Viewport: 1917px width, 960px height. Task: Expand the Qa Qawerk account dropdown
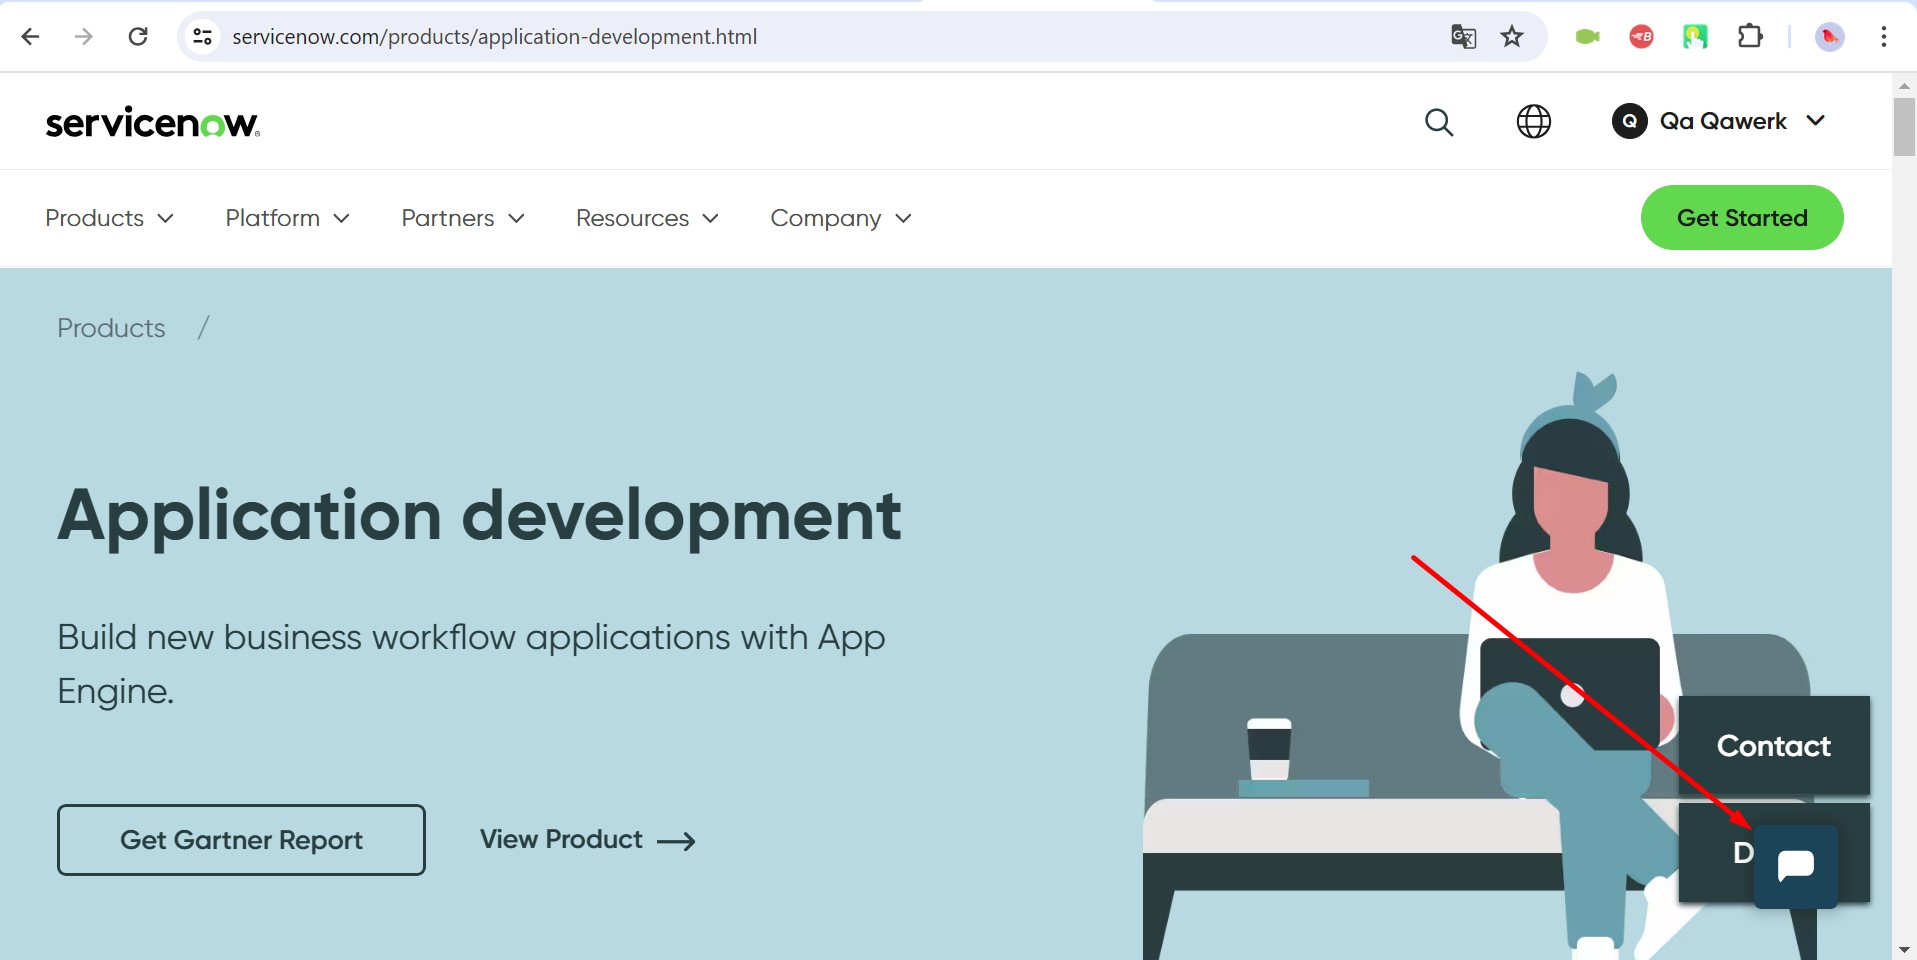[1720, 121]
